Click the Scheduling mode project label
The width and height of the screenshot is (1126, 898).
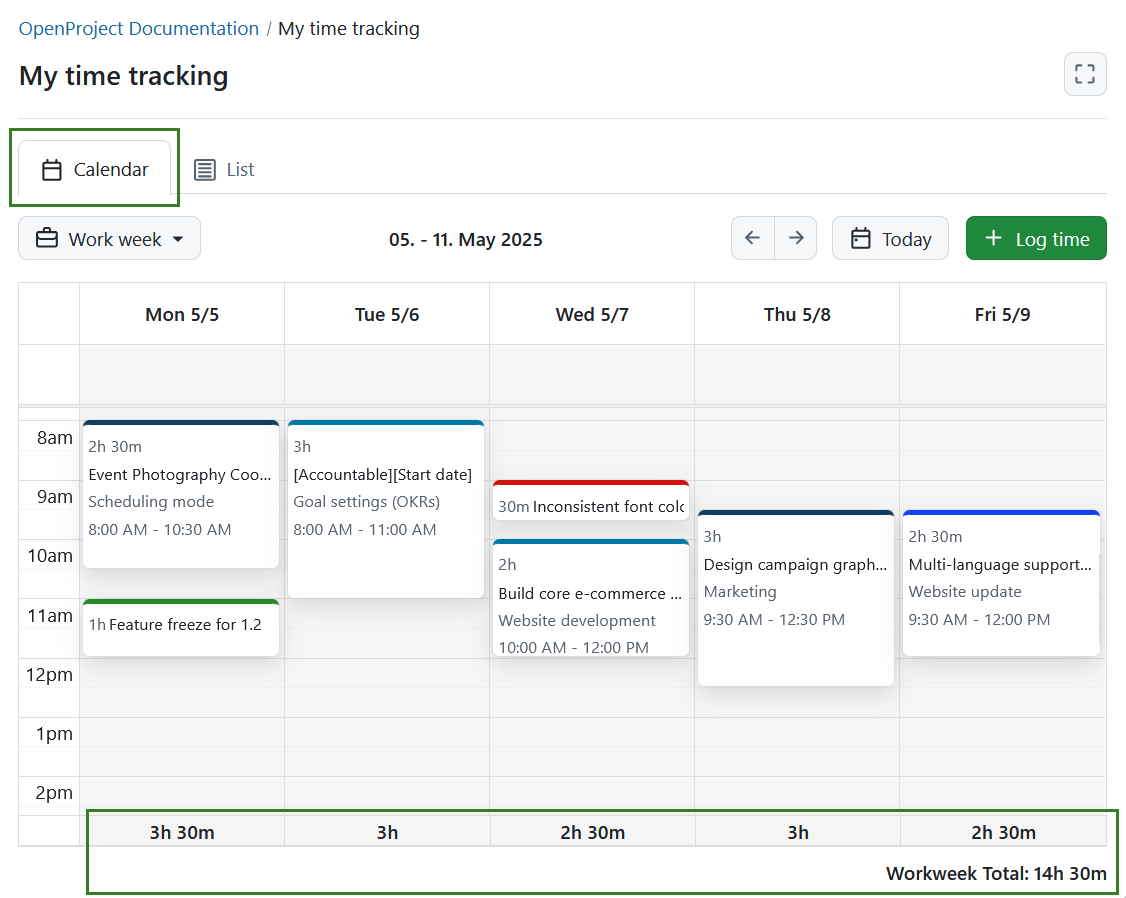(x=151, y=502)
